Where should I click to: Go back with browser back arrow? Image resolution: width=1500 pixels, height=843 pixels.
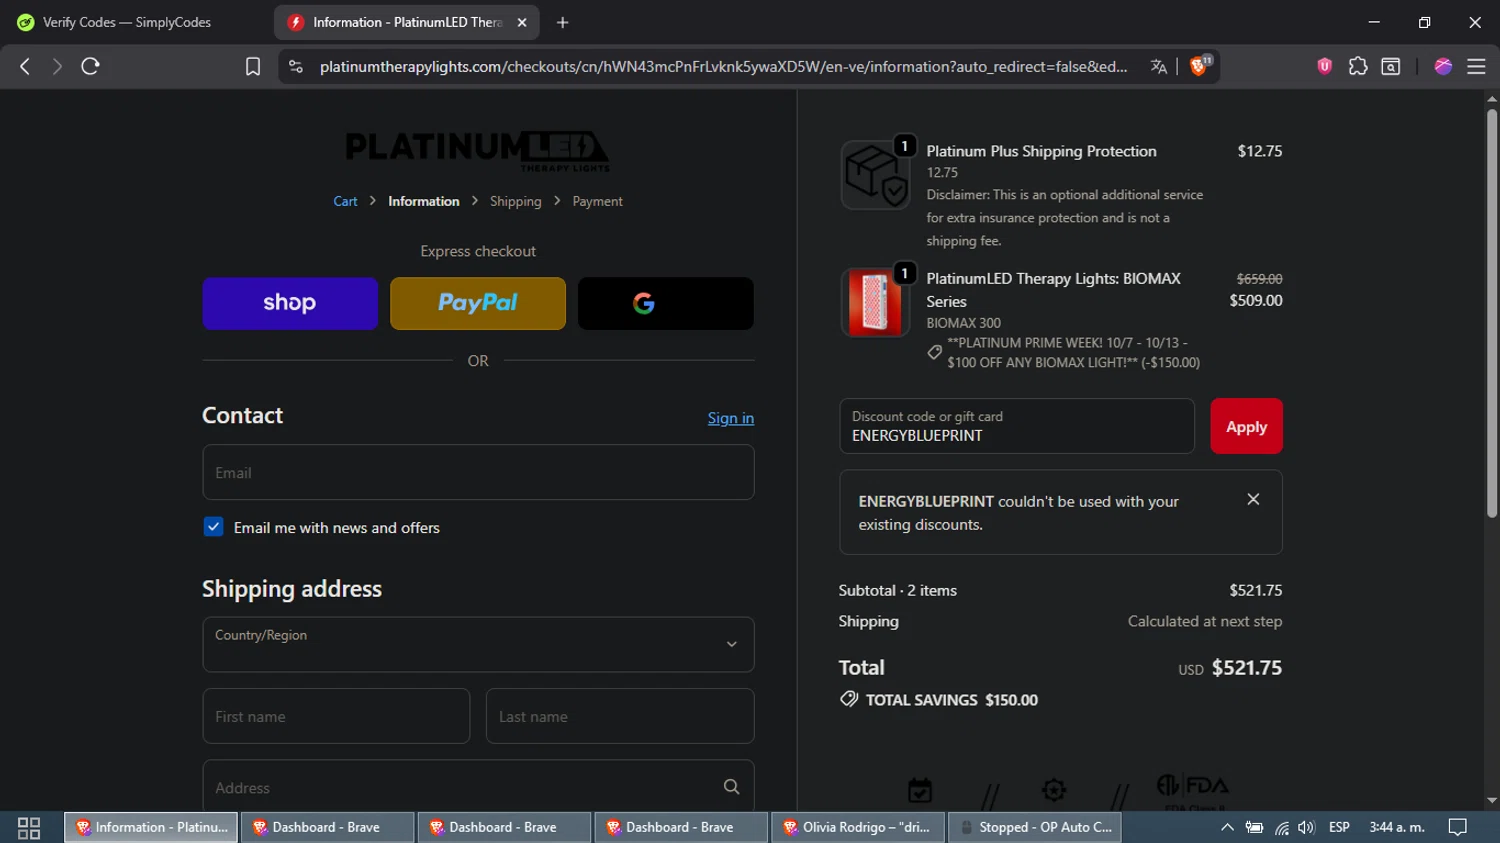tap(25, 66)
